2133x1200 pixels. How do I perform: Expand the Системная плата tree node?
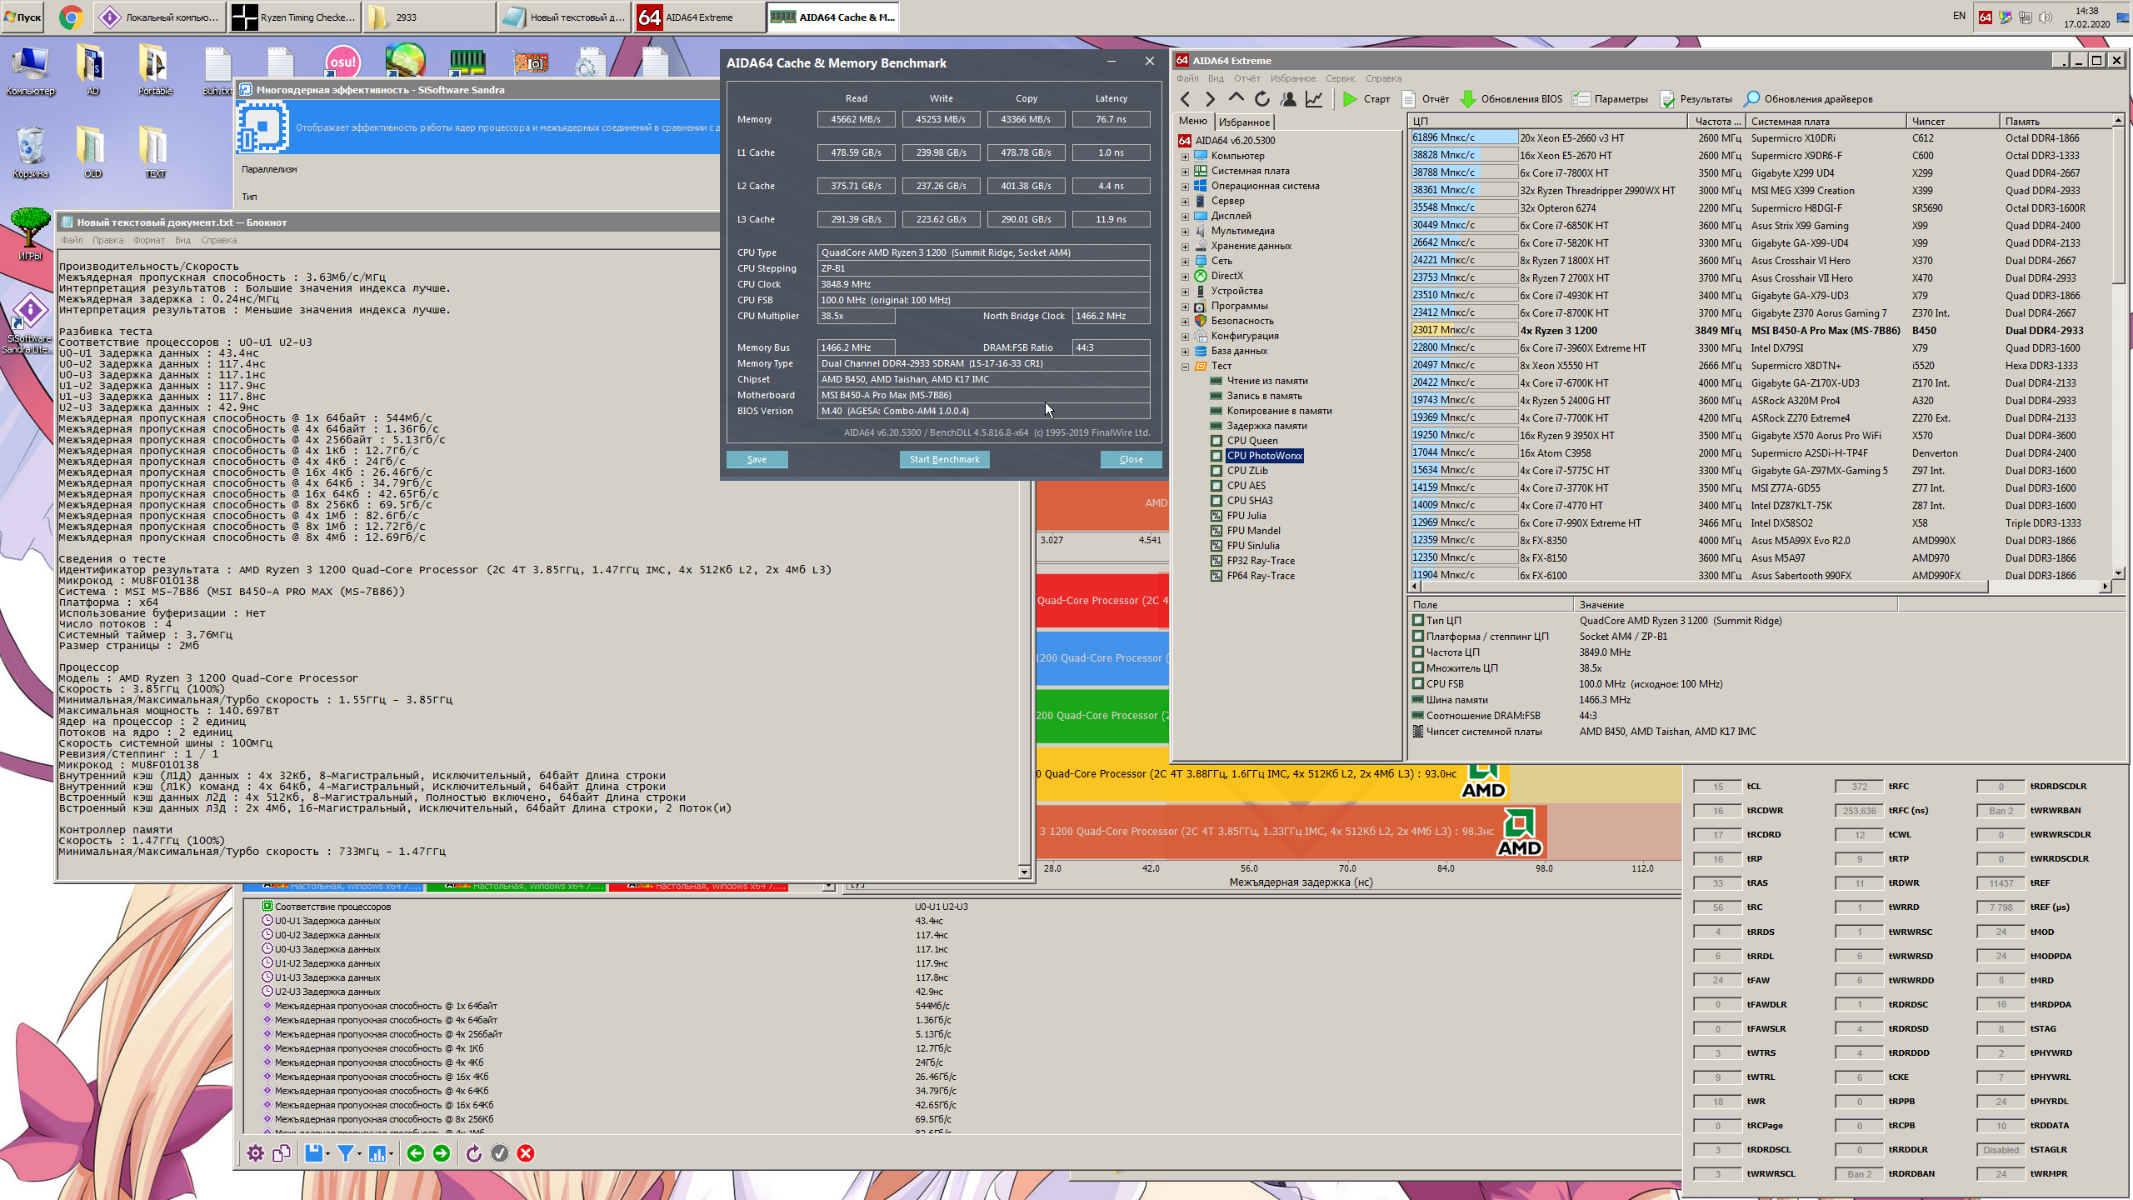pyautogui.click(x=1185, y=171)
